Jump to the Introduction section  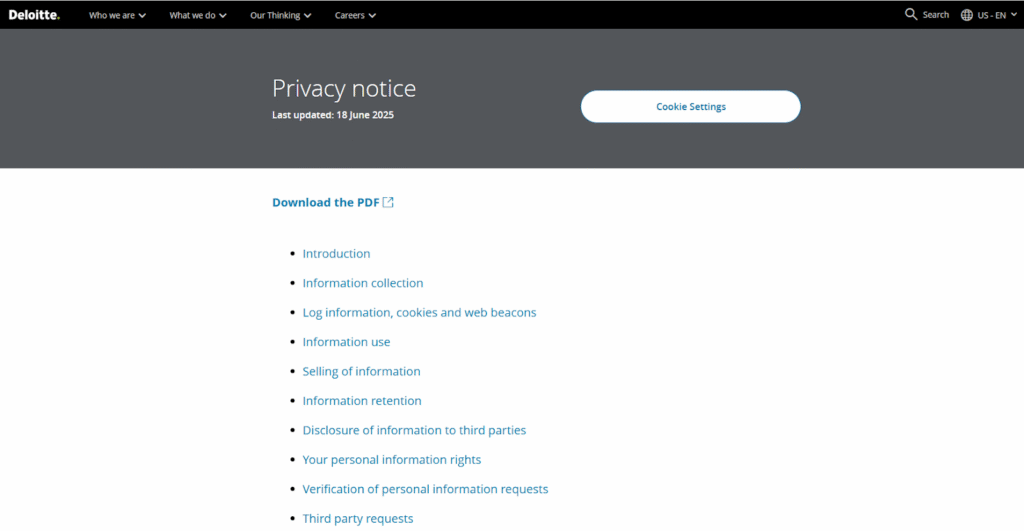[336, 254]
